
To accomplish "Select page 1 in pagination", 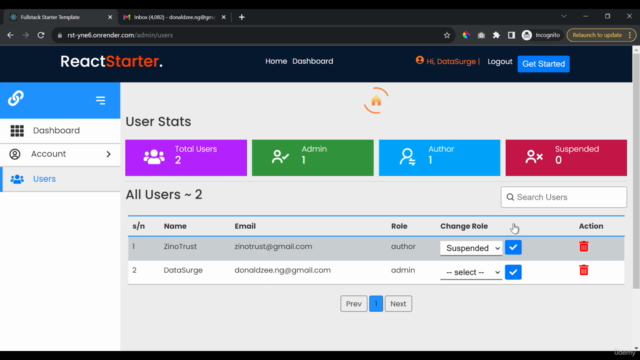I will (376, 304).
